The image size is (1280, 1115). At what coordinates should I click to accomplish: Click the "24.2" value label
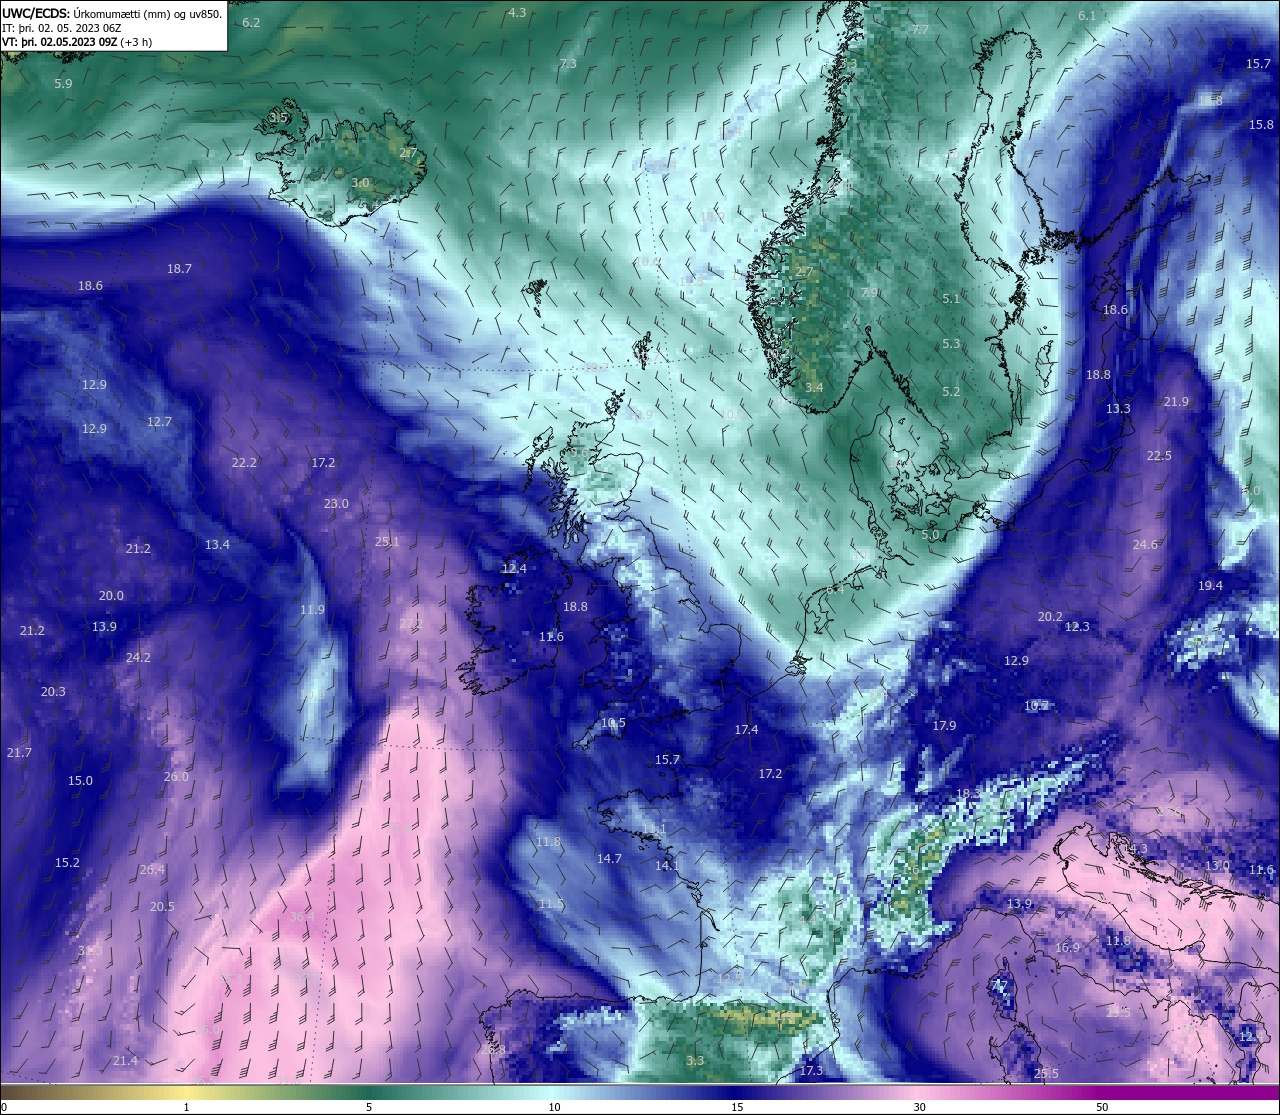[138, 658]
